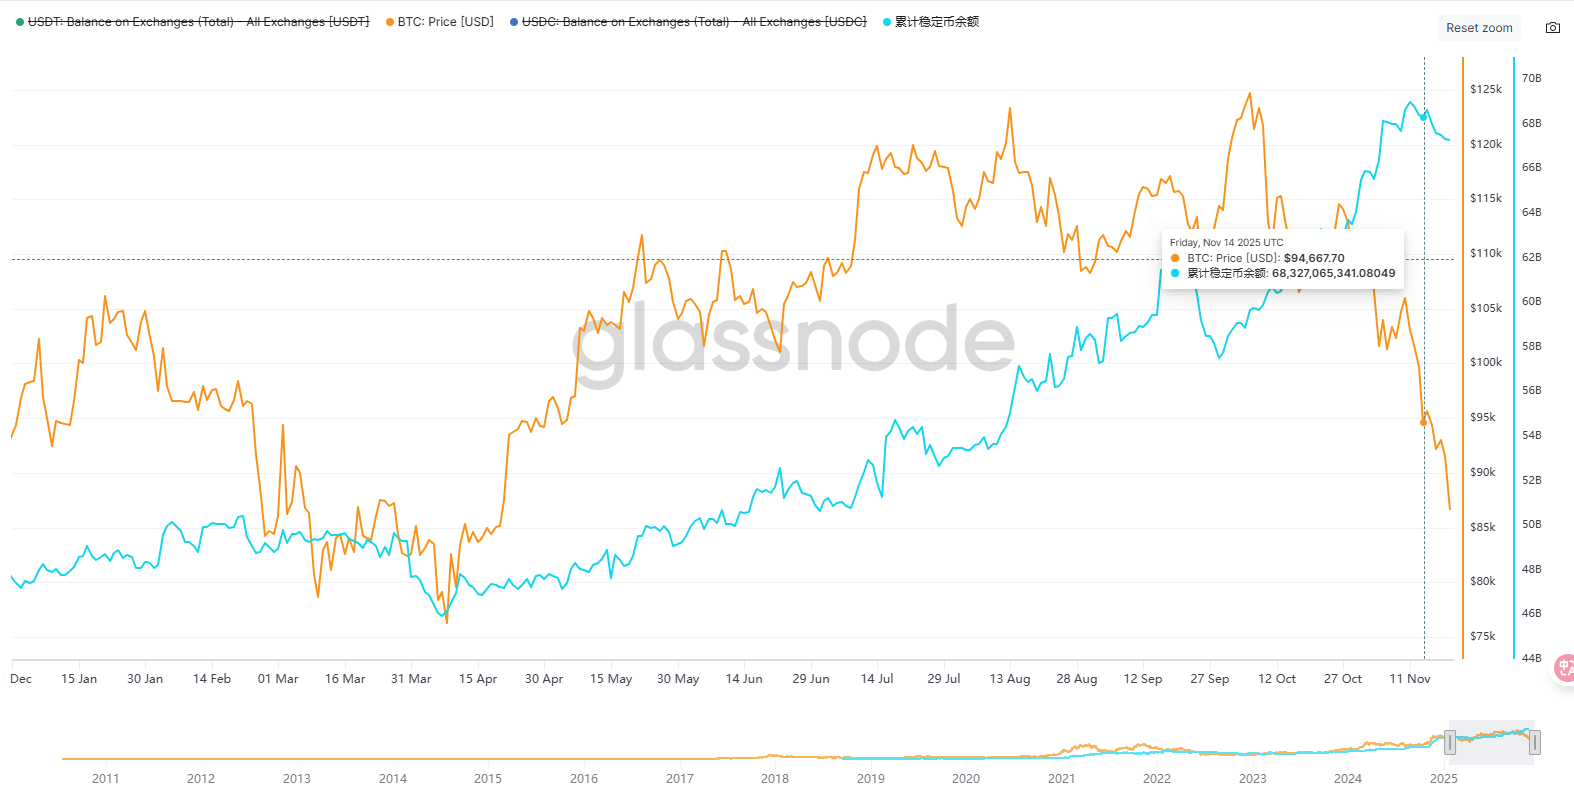Show the hidden USDC Balance on Exchanges series

click(x=694, y=22)
